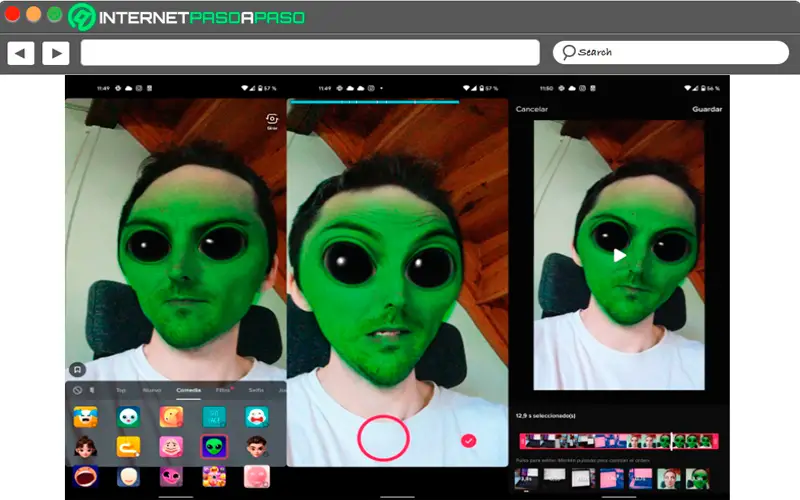Pick the white ghost face on green effect
Screen dimensions: 800x500
128,417
